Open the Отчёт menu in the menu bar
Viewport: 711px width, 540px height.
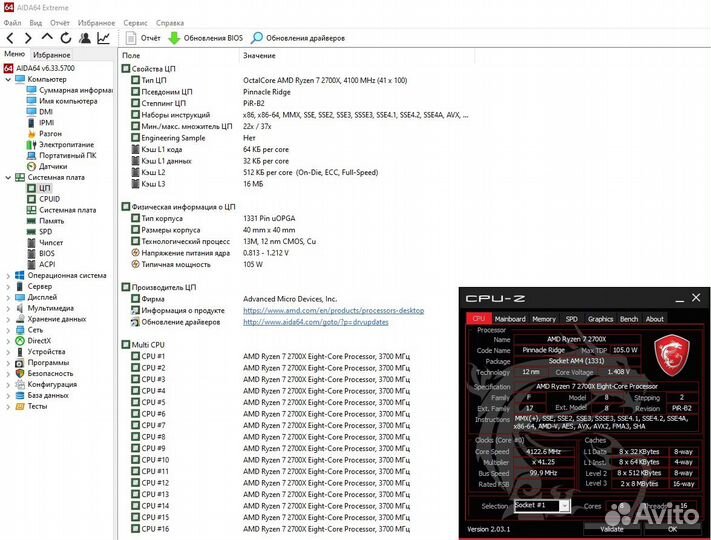click(60, 23)
